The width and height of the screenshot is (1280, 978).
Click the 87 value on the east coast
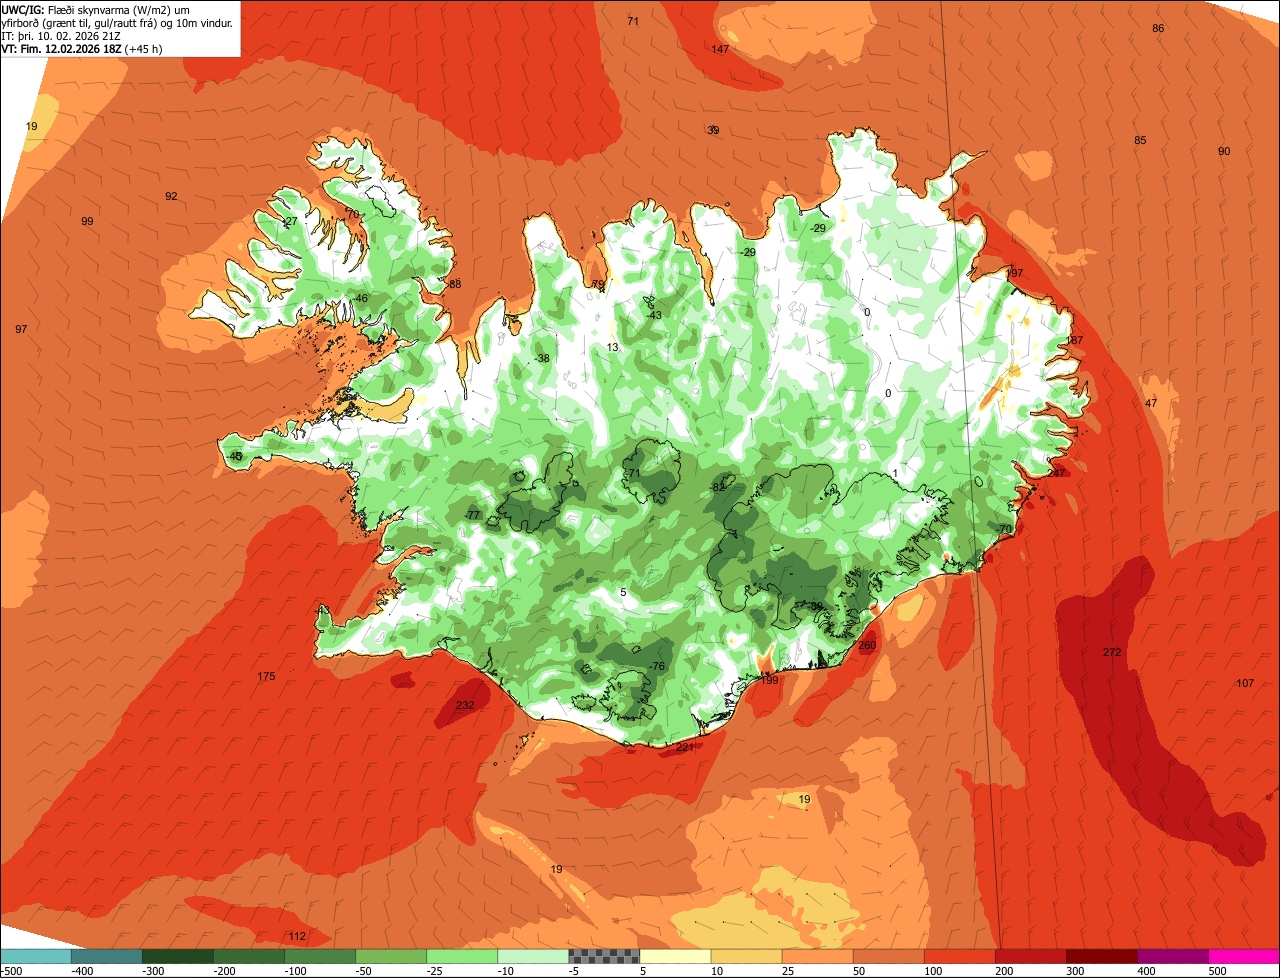(1076, 340)
